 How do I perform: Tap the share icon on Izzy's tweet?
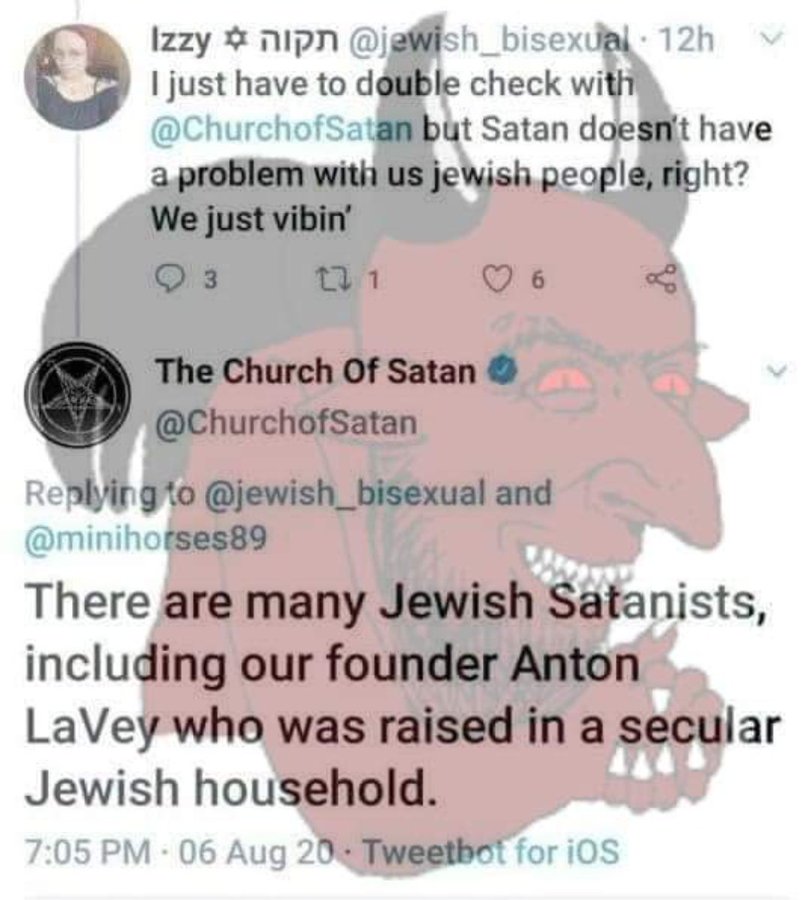point(662,280)
